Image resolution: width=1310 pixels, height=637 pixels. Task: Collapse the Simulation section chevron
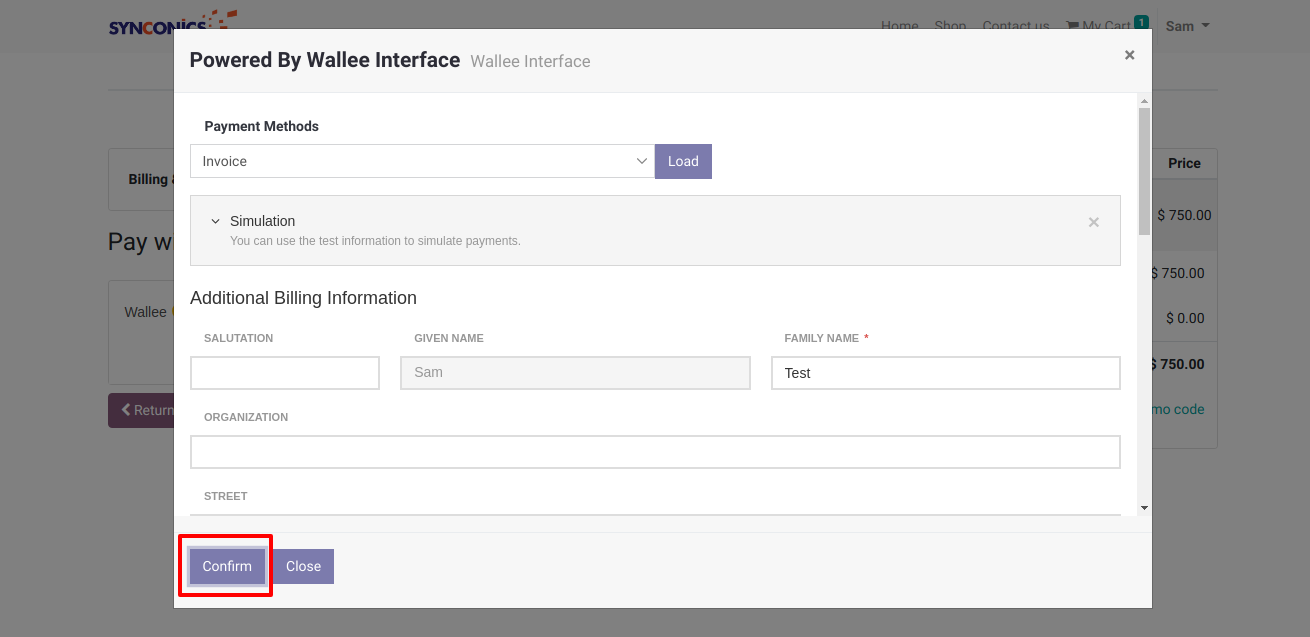(x=215, y=221)
